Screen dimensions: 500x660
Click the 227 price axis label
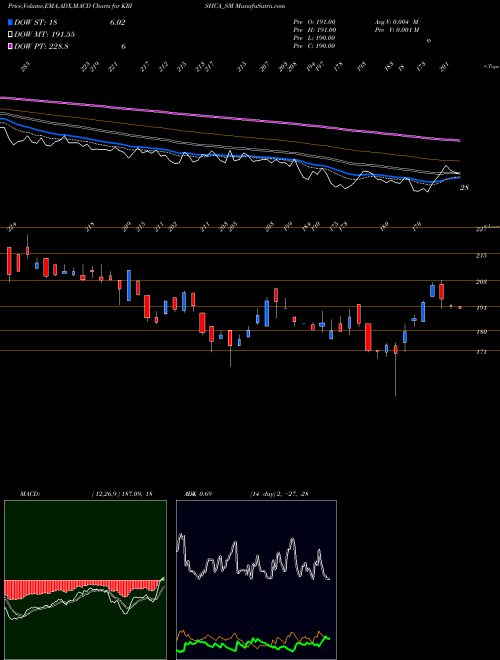(481, 229)
